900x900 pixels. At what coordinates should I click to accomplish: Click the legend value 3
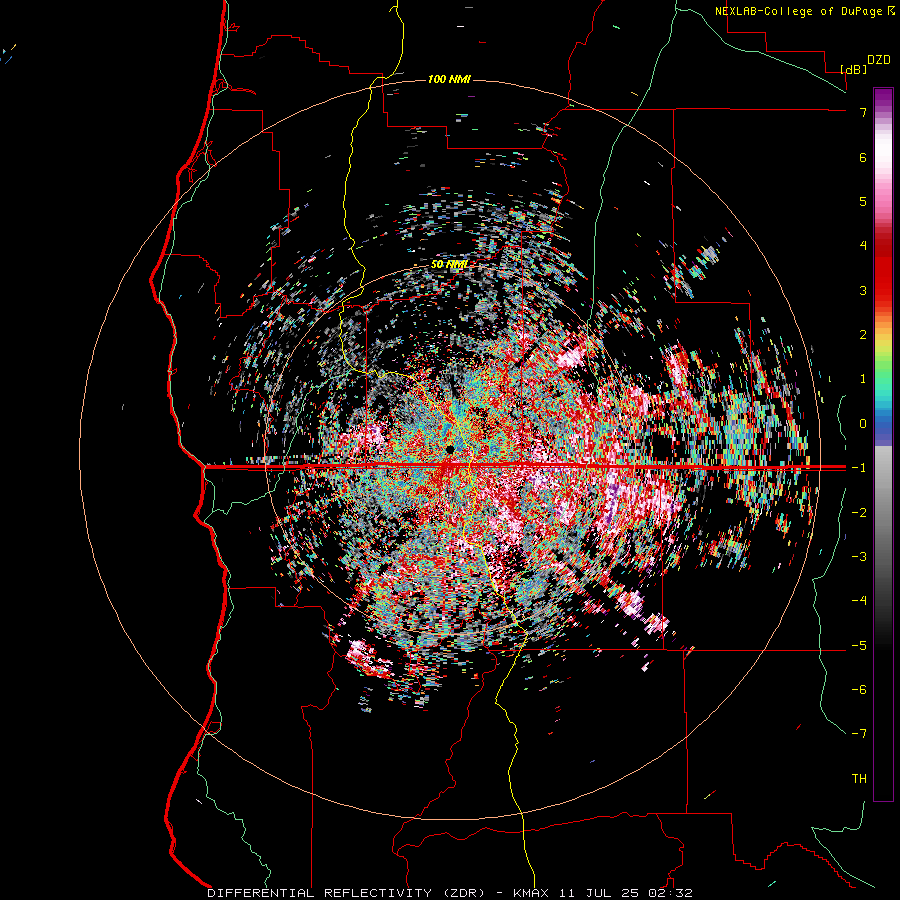coord(863,290)
